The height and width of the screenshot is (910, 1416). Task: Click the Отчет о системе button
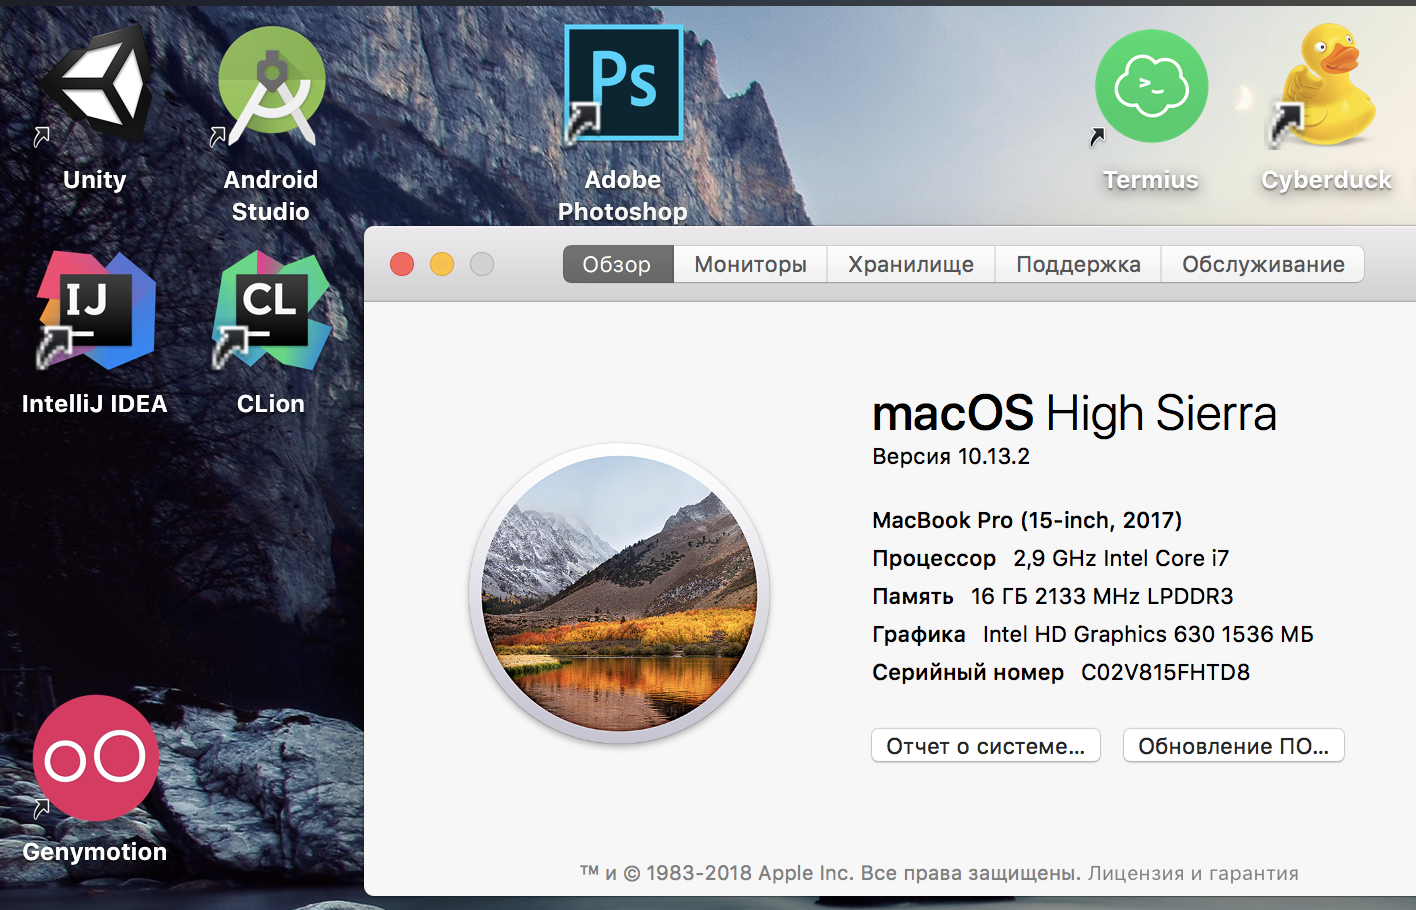pos(986,746)
